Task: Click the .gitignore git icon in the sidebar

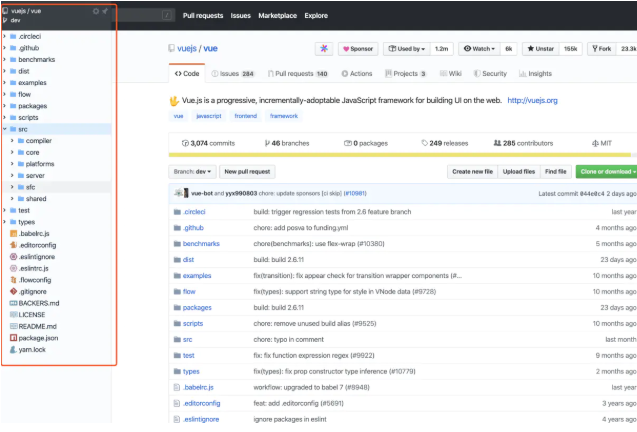Action: pos(13,291)
